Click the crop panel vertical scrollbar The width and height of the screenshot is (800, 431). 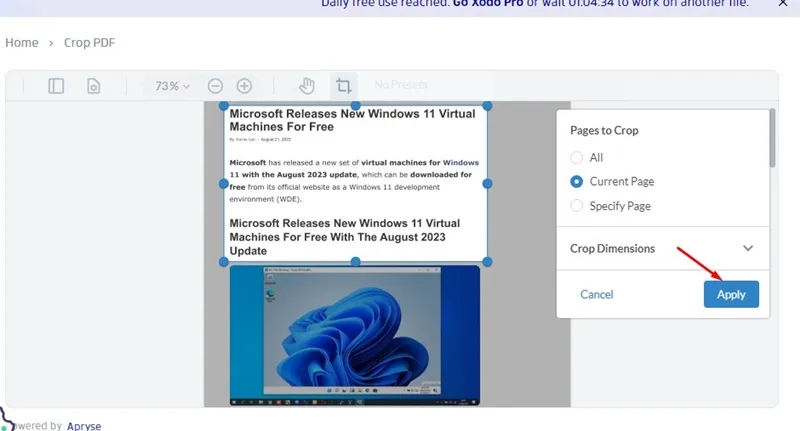(772, 138)
